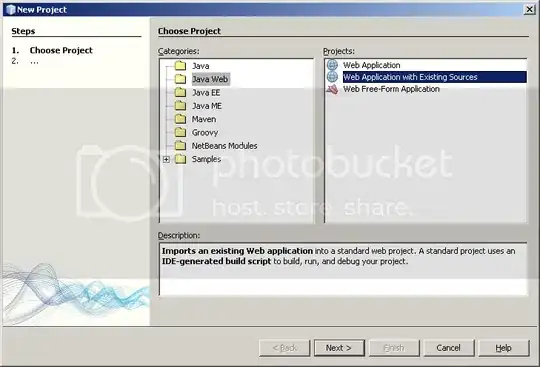Expand the Samples category tree node
Viewport: 540px width, 367px height.
click(x=166, y=159)
